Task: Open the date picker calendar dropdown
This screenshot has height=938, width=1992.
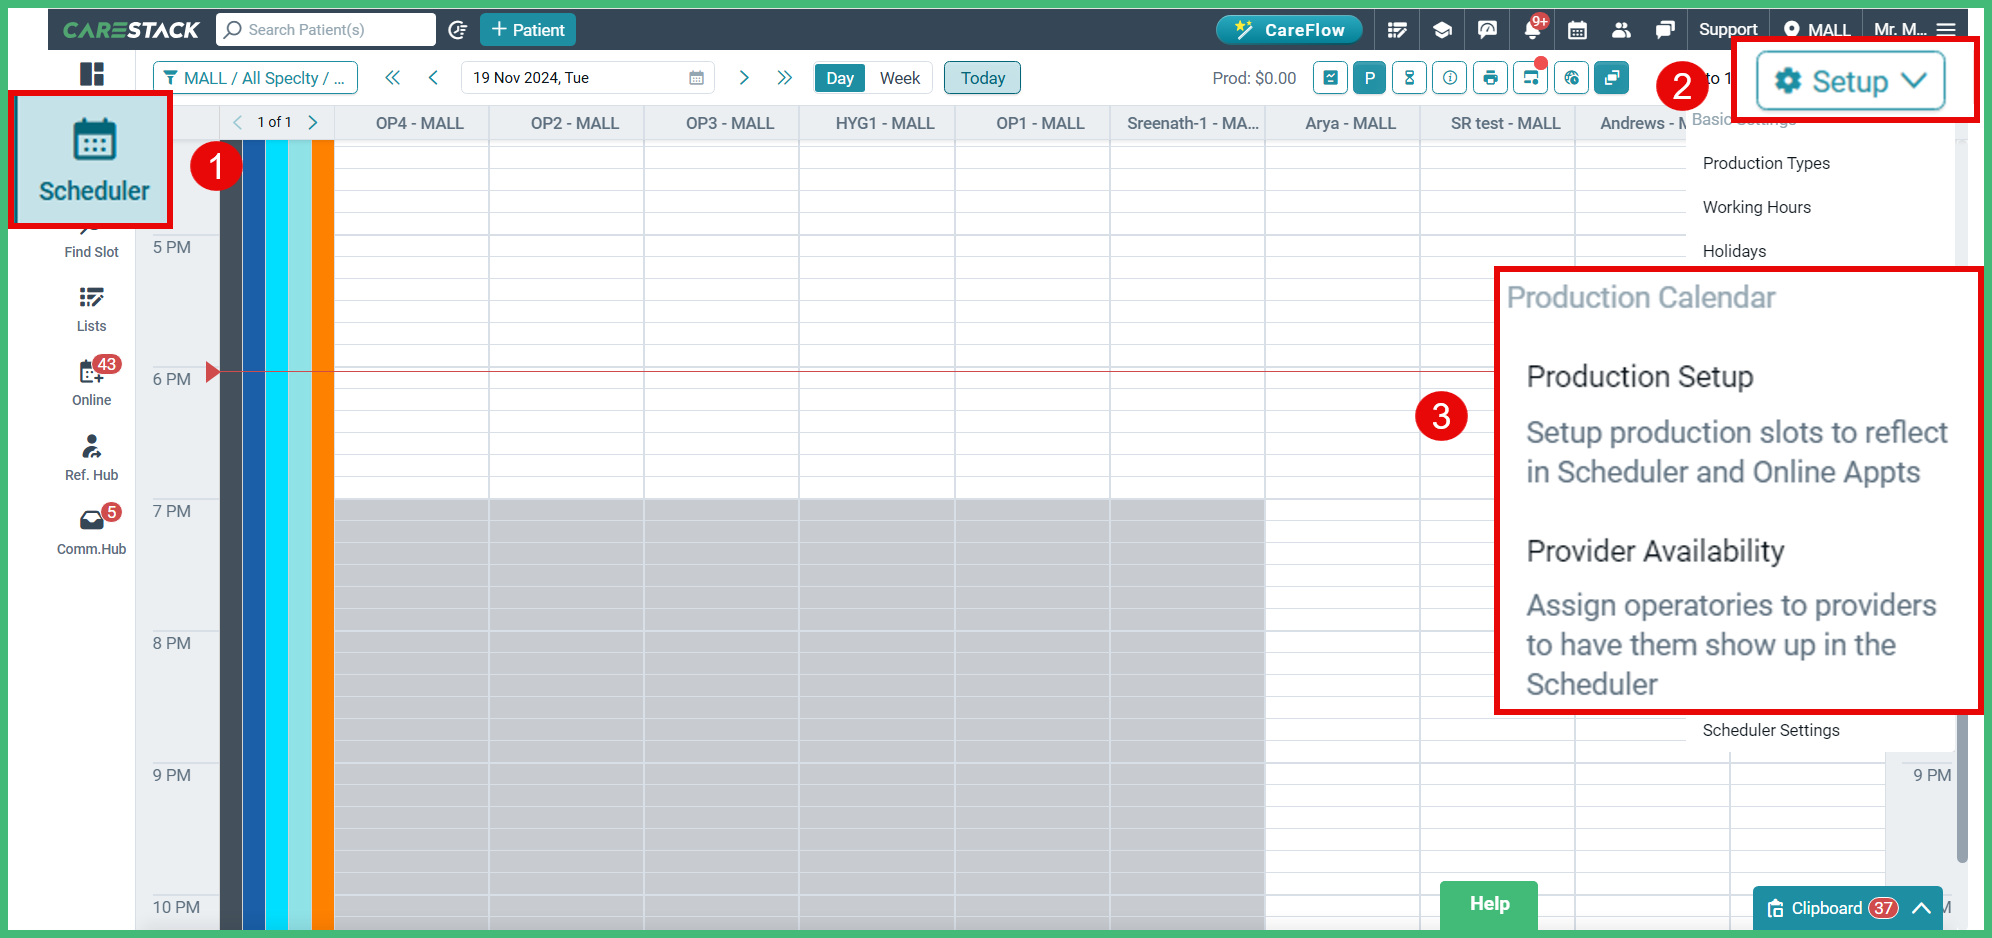Action: click(x=696, y=77)
